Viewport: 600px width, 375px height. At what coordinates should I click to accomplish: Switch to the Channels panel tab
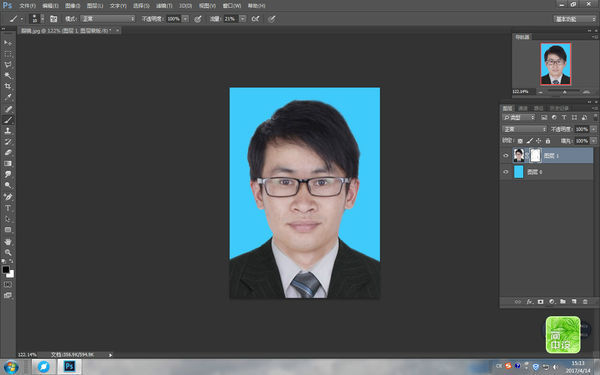[x=523, y=108]
